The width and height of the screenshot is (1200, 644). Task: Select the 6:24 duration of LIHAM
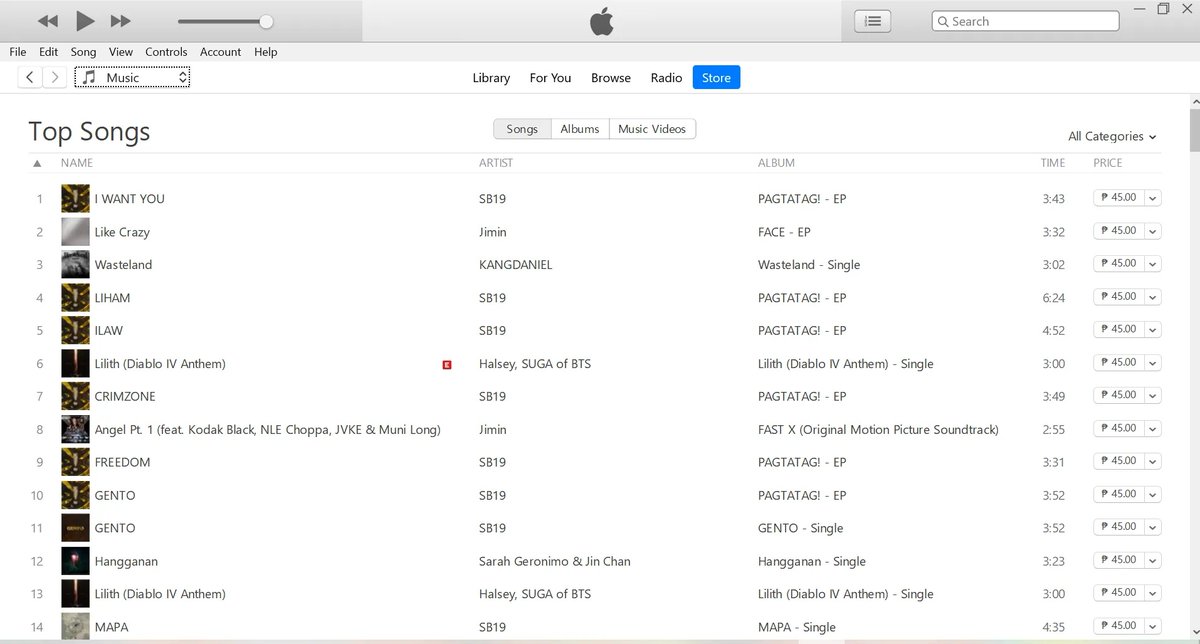pos(1054,298)
